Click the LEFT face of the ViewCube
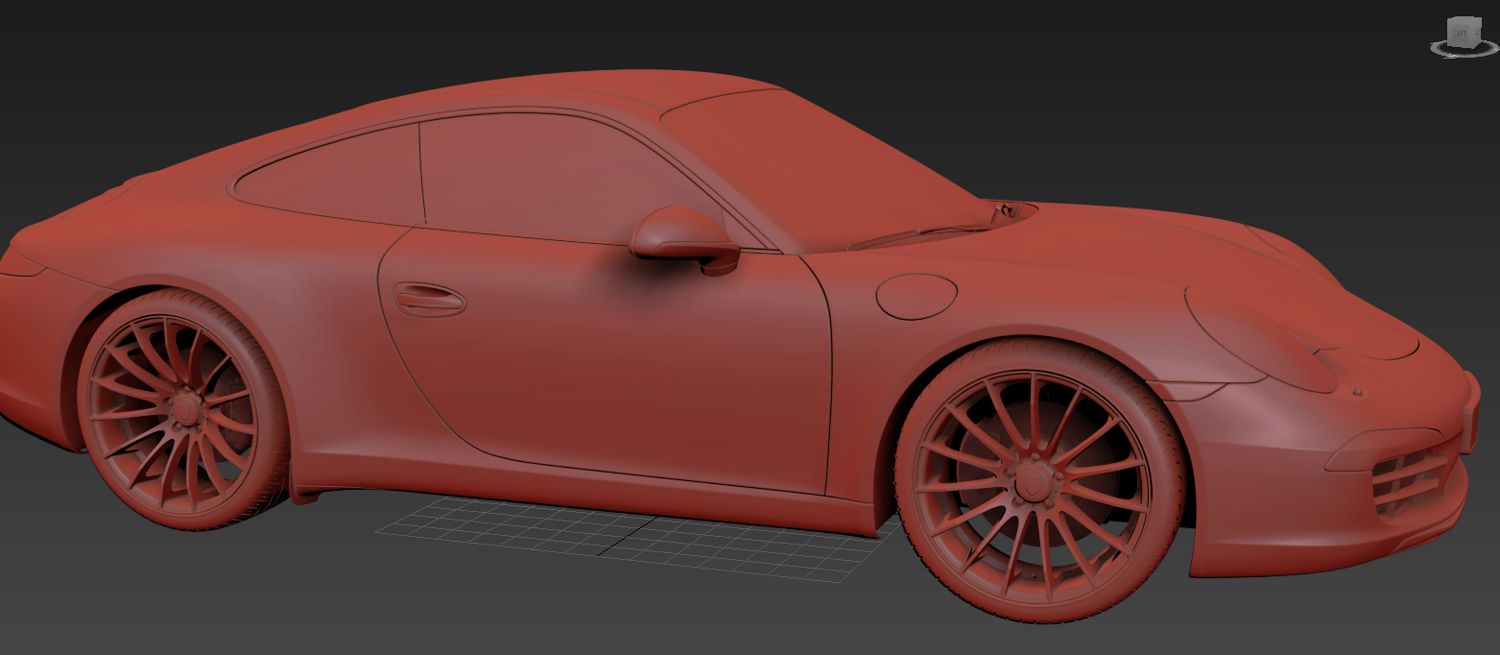The width and height of the screenshot is (1500, 655). click(1460, 33)
